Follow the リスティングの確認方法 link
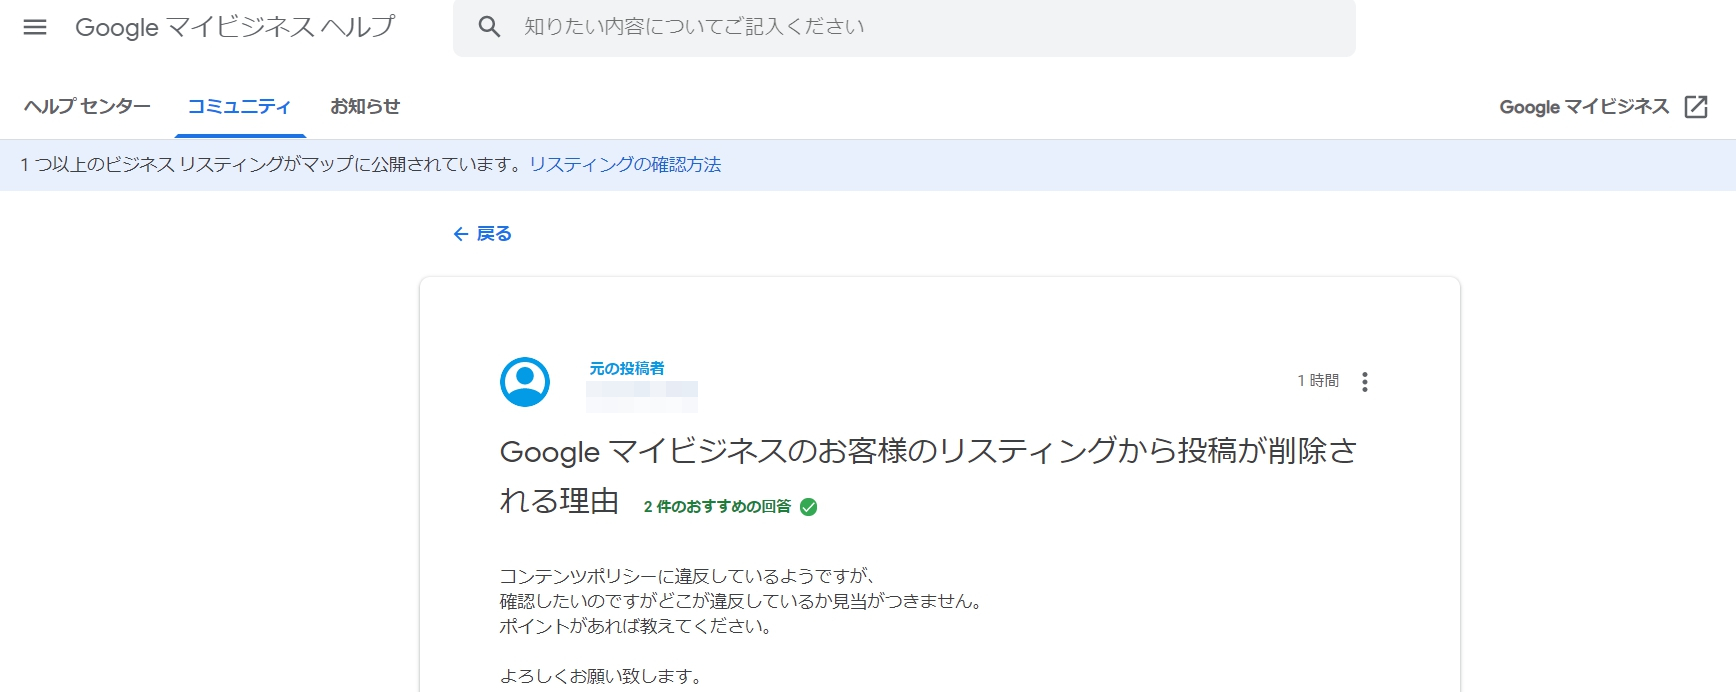 point(625,165)
